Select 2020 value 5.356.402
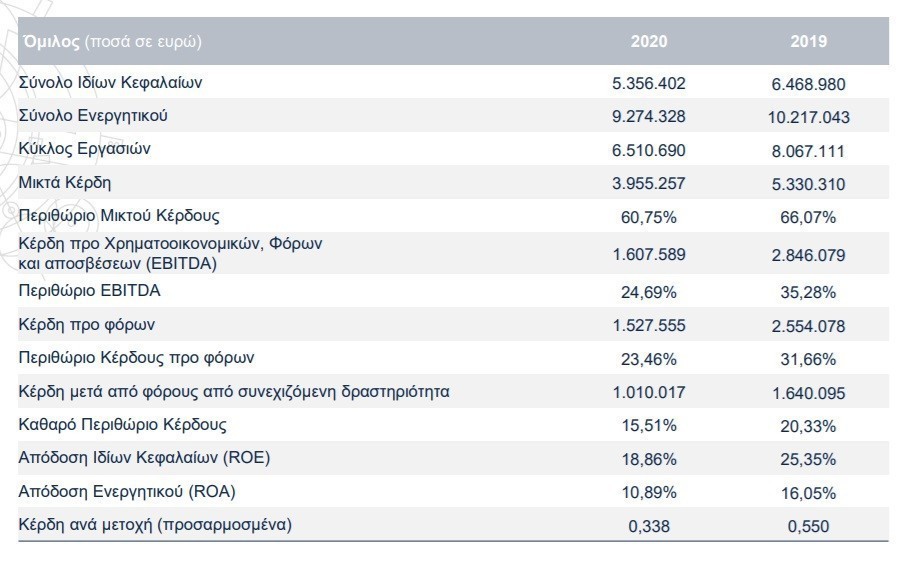The image size is (903, 564). [x=648, y=84]
